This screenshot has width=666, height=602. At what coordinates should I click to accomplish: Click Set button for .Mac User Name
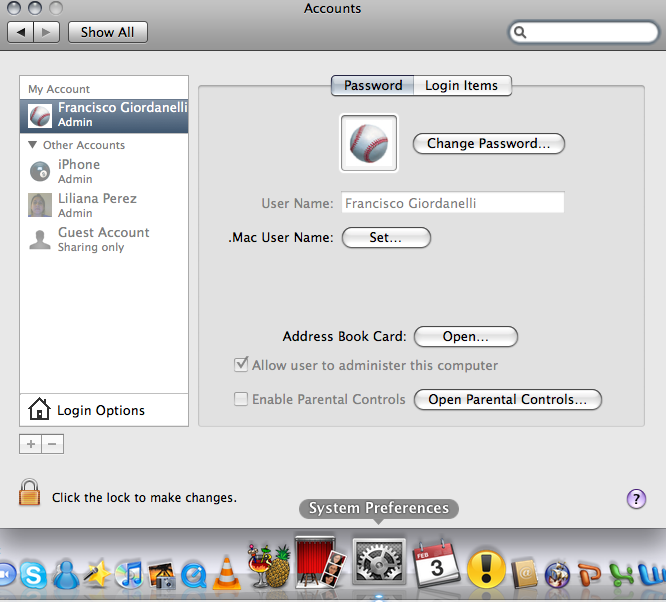pos(386,237)
